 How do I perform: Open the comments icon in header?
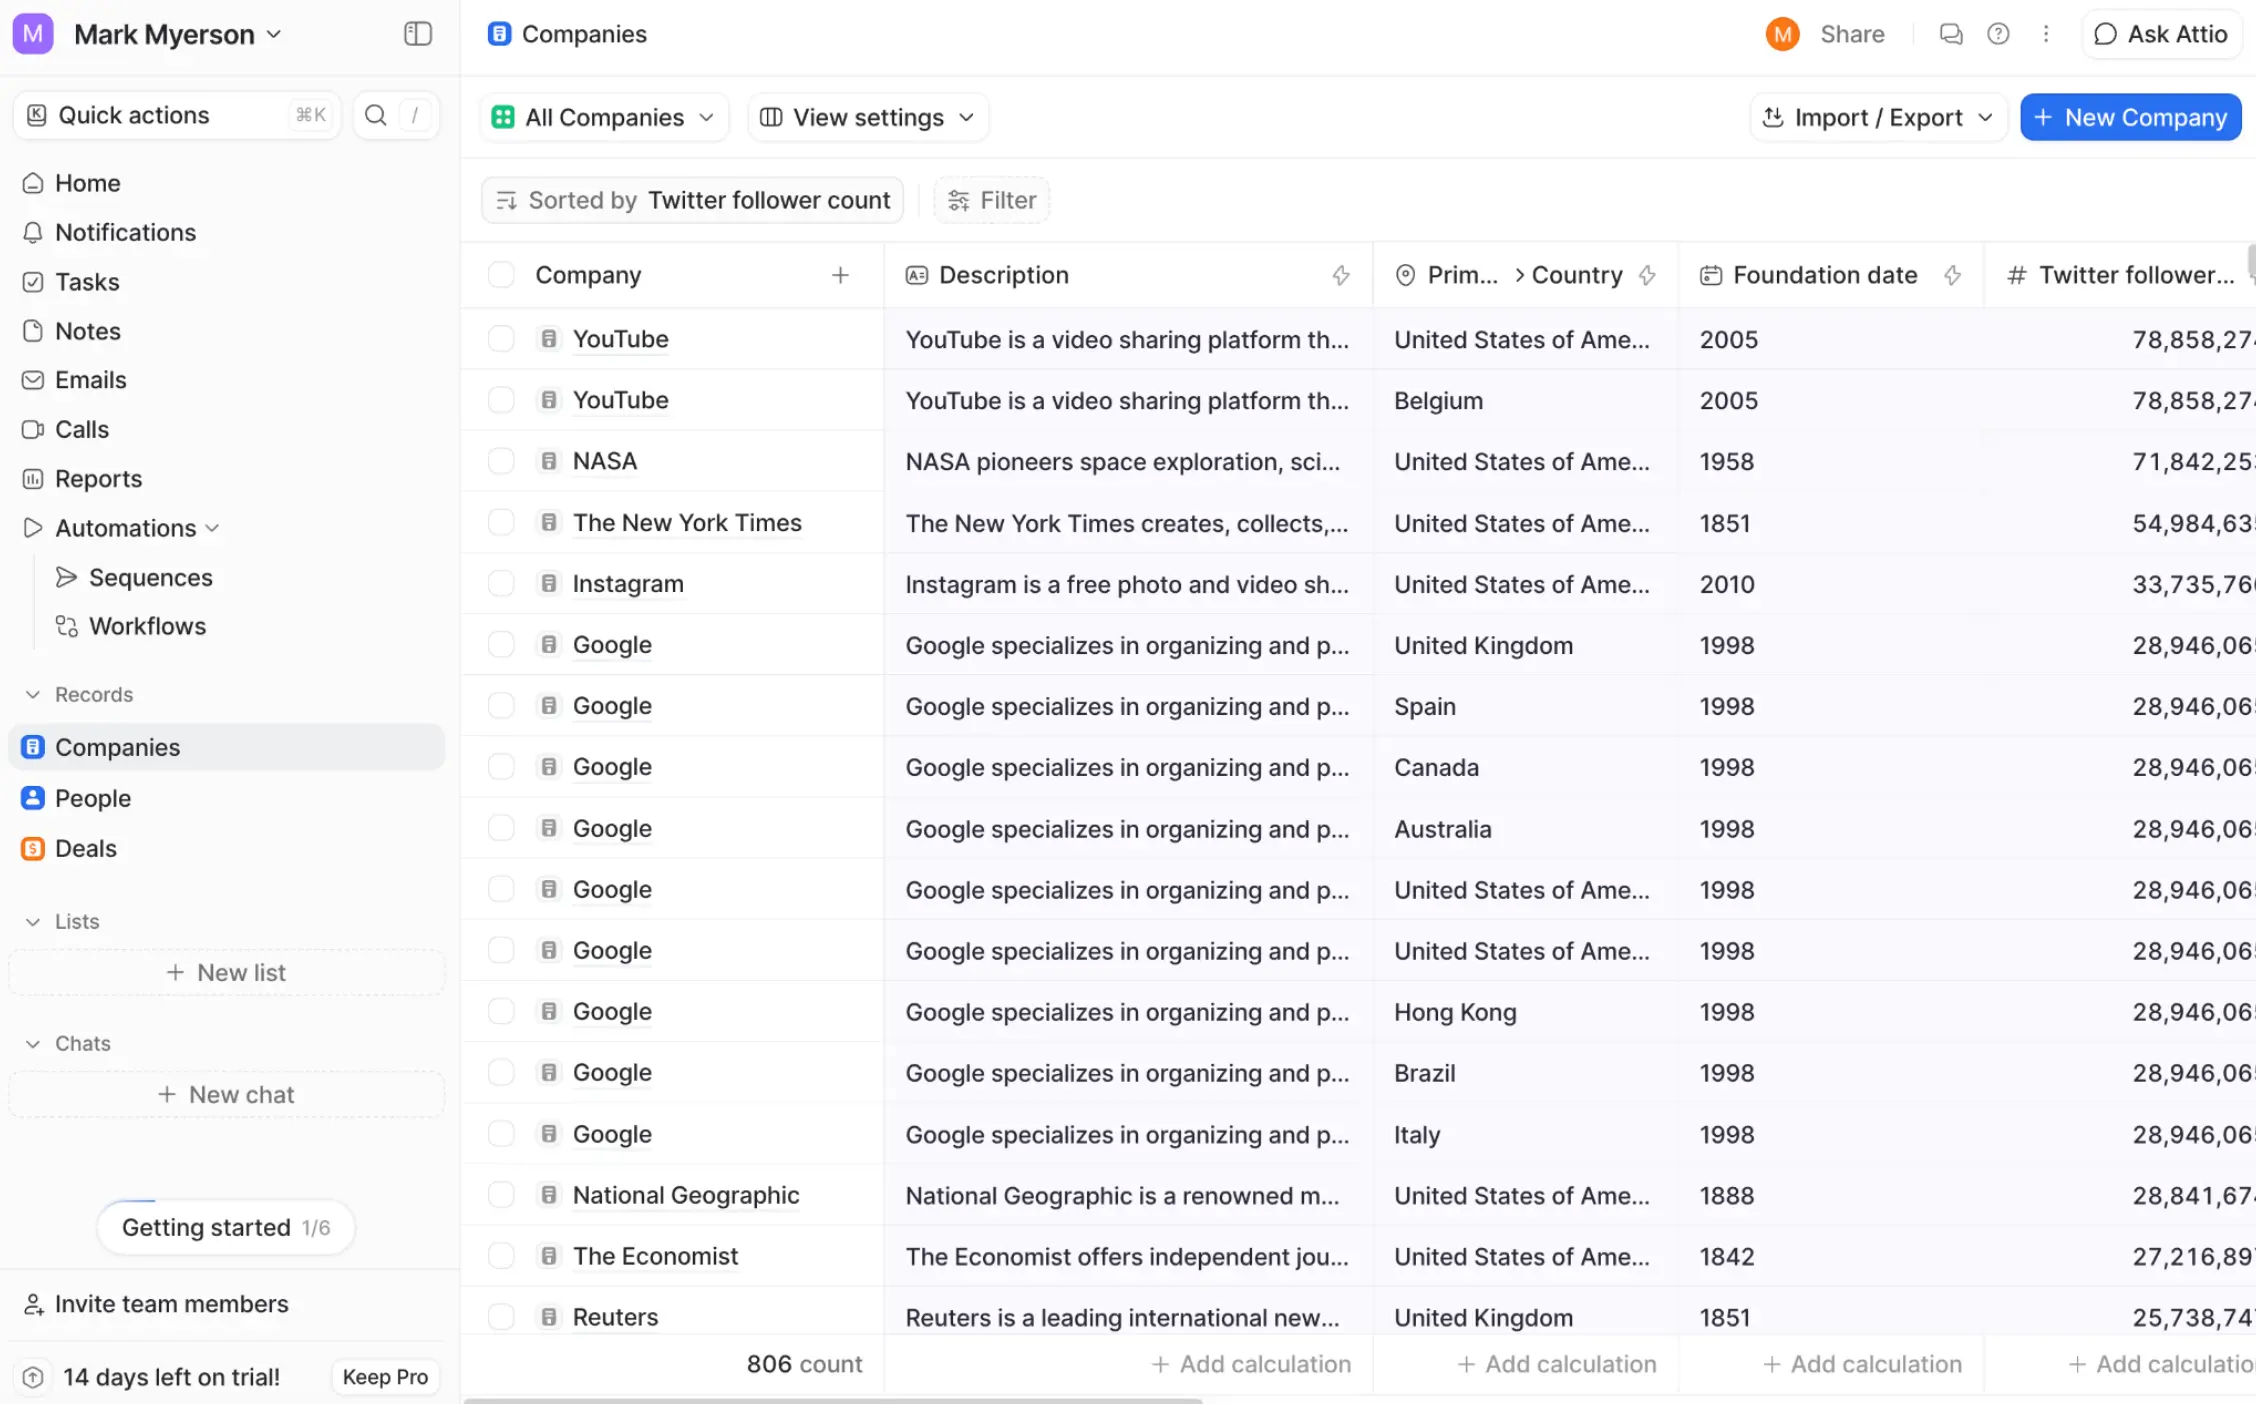[x=1950, y=34]
